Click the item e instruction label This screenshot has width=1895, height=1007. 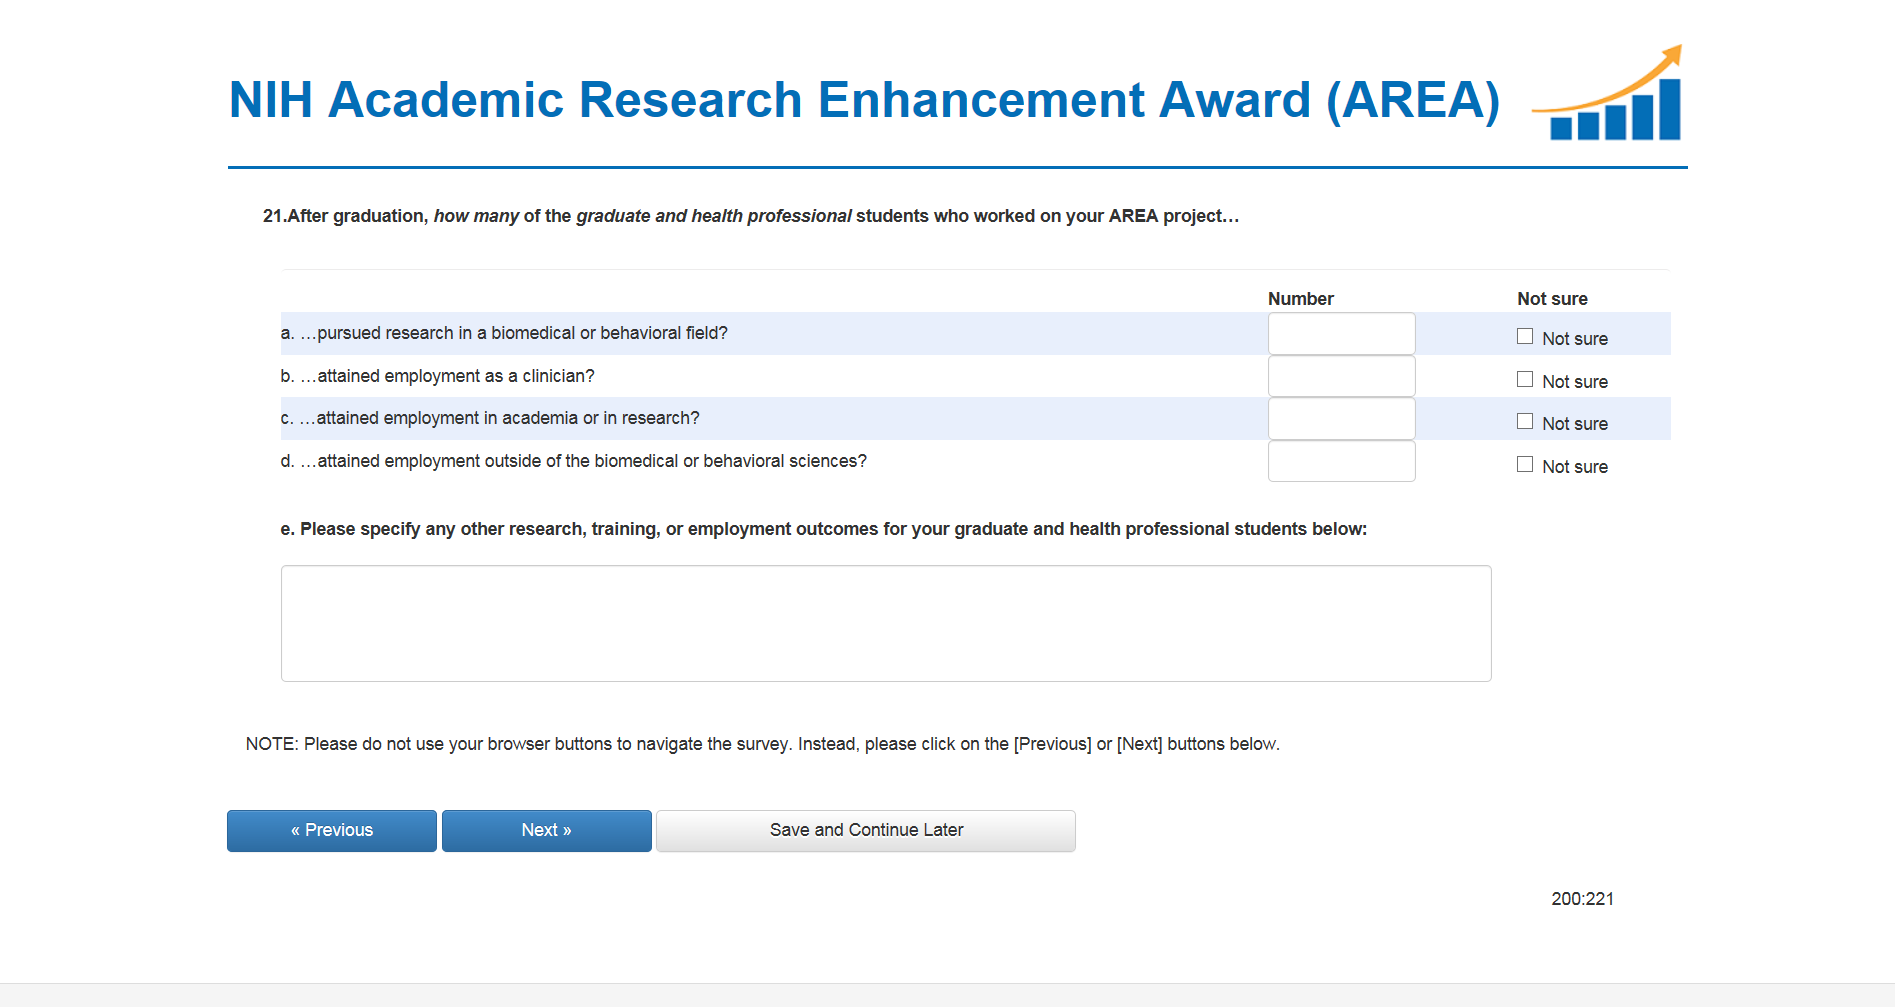pos(823,529)
